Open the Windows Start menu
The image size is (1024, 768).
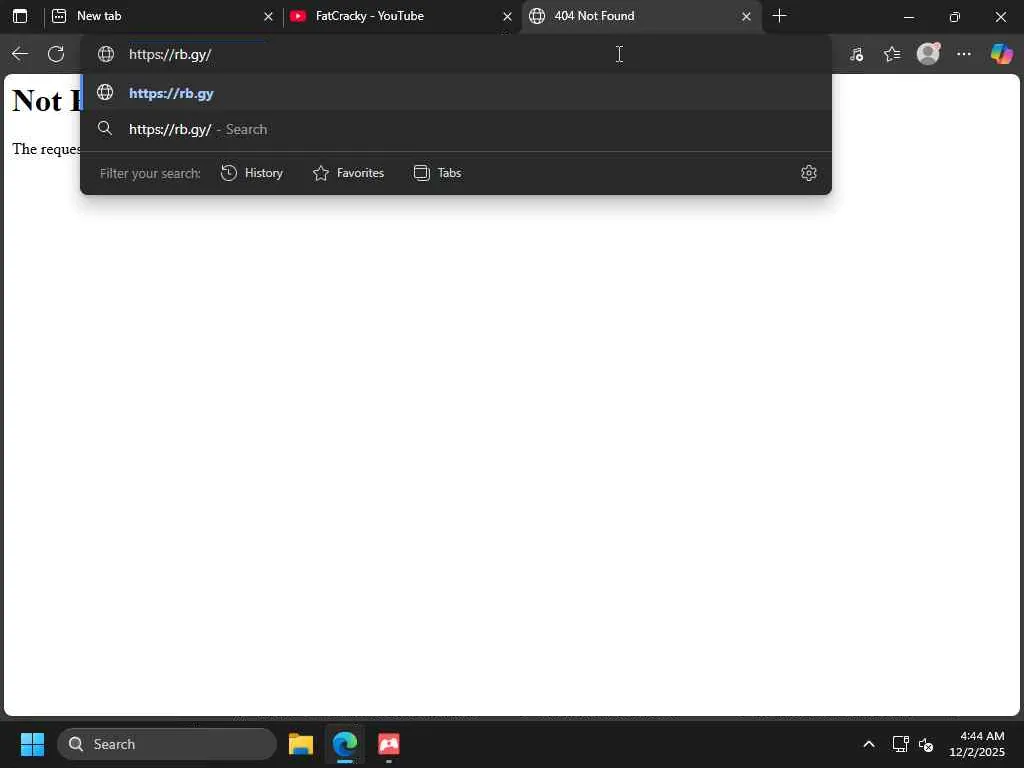pyautogui.click(x=32, y=744)
